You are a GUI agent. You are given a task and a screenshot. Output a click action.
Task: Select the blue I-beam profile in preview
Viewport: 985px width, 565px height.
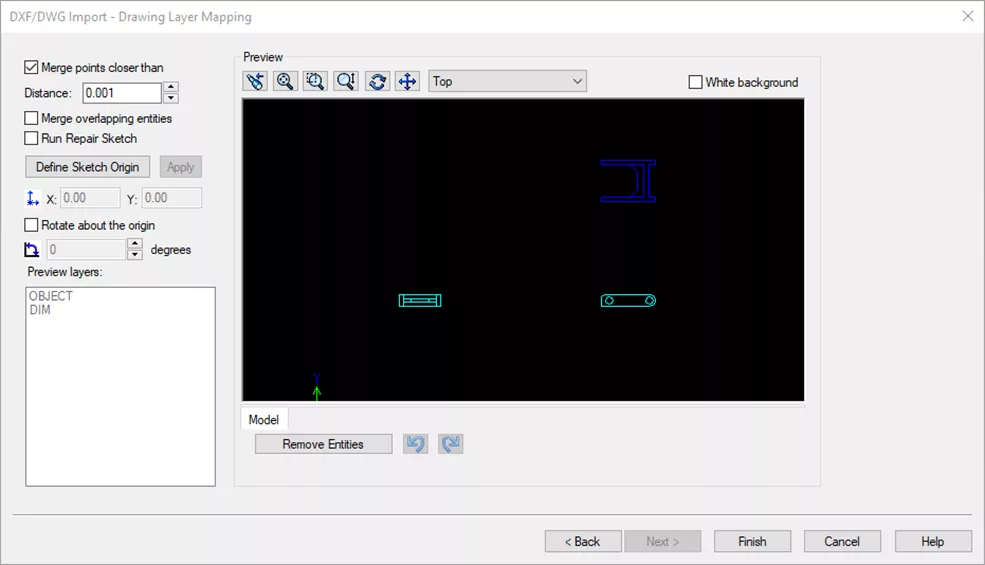click(628, 181)
